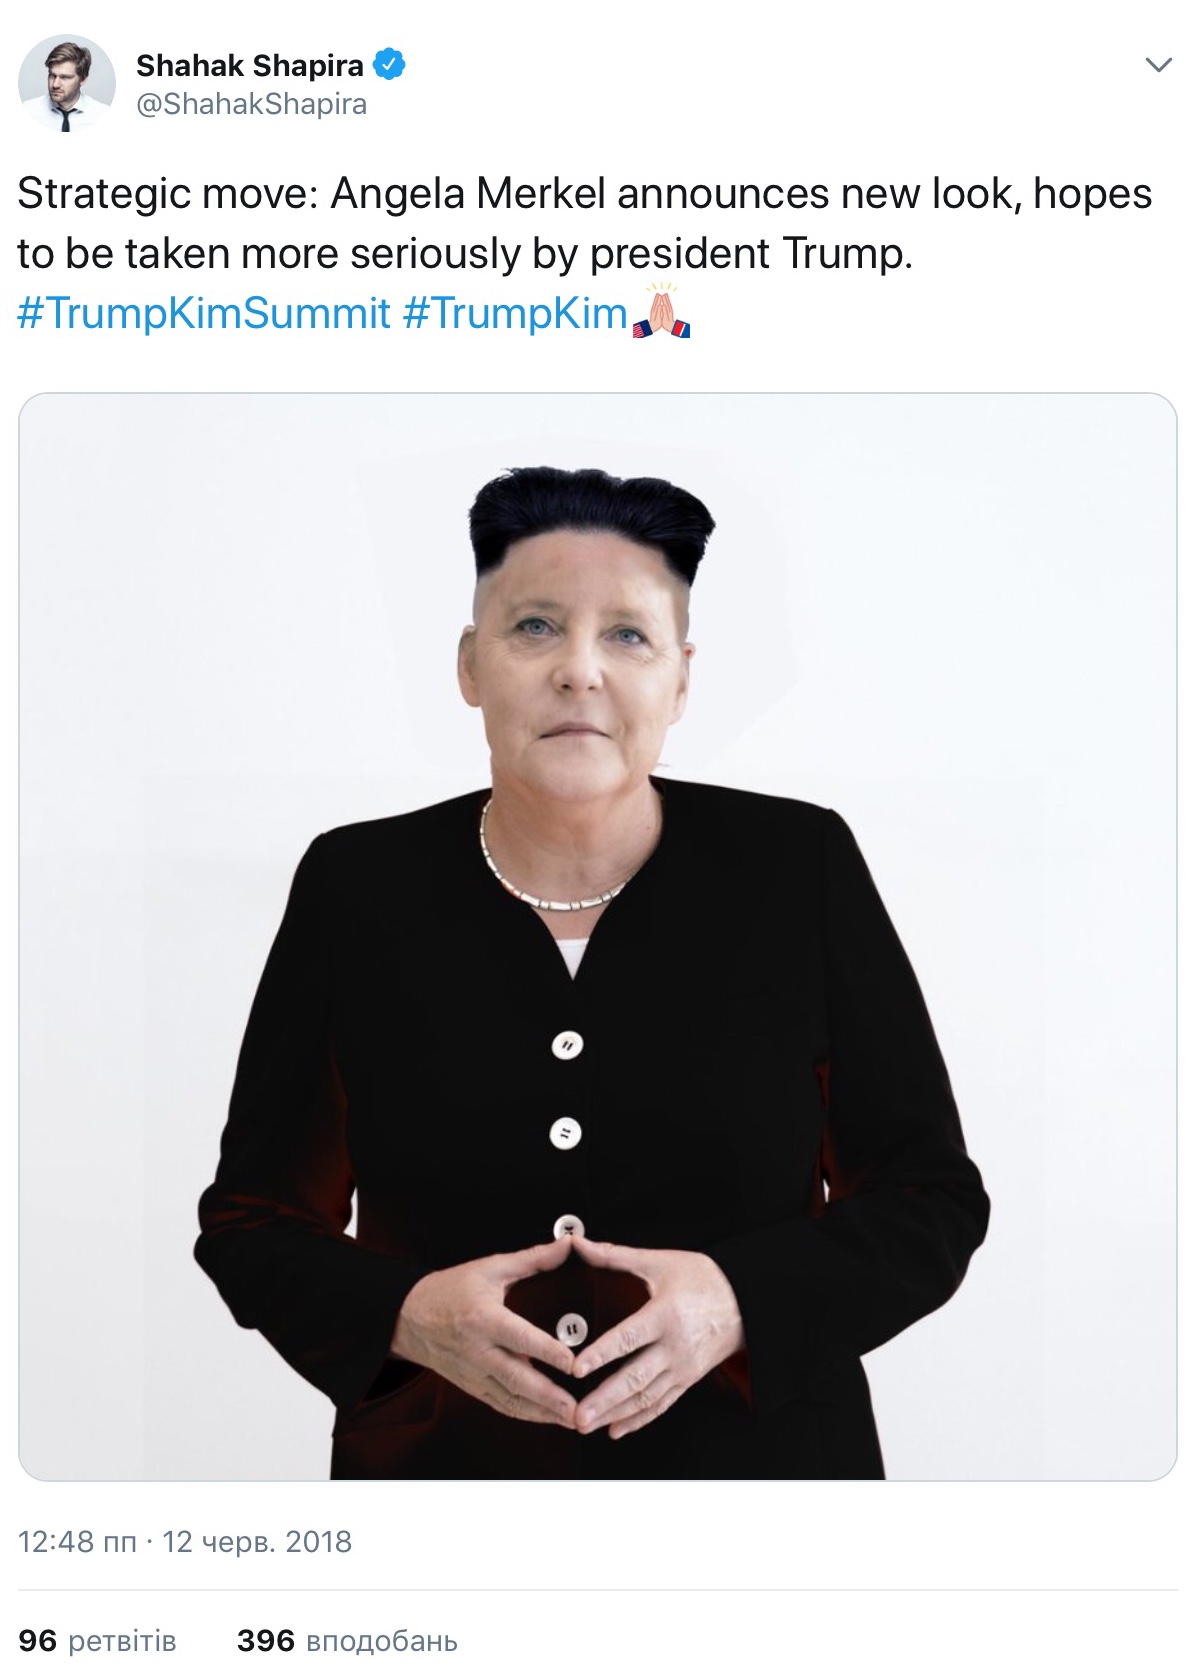Expand the tweet options chevron
Viewport: 1195px width, 1678px height.
1158,66
